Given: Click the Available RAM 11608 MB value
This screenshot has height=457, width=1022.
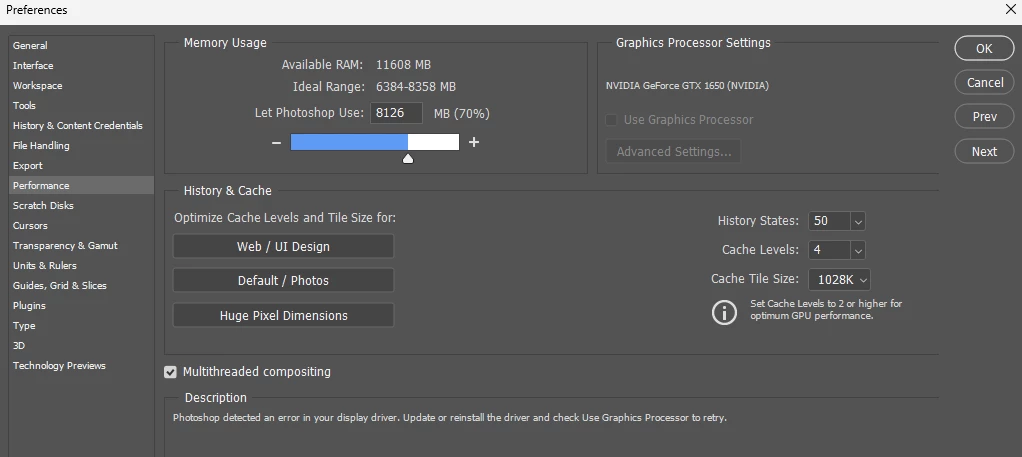Looking at the screenshot, I should tap(403, 65).
